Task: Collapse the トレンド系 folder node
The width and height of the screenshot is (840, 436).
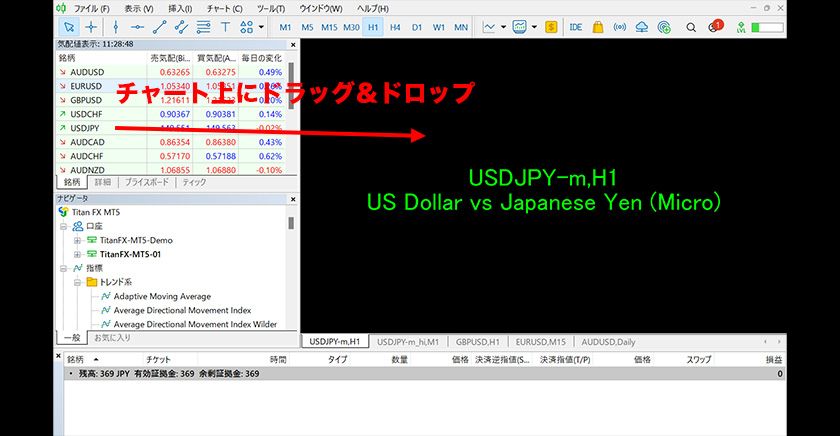Action: [77, 282]
